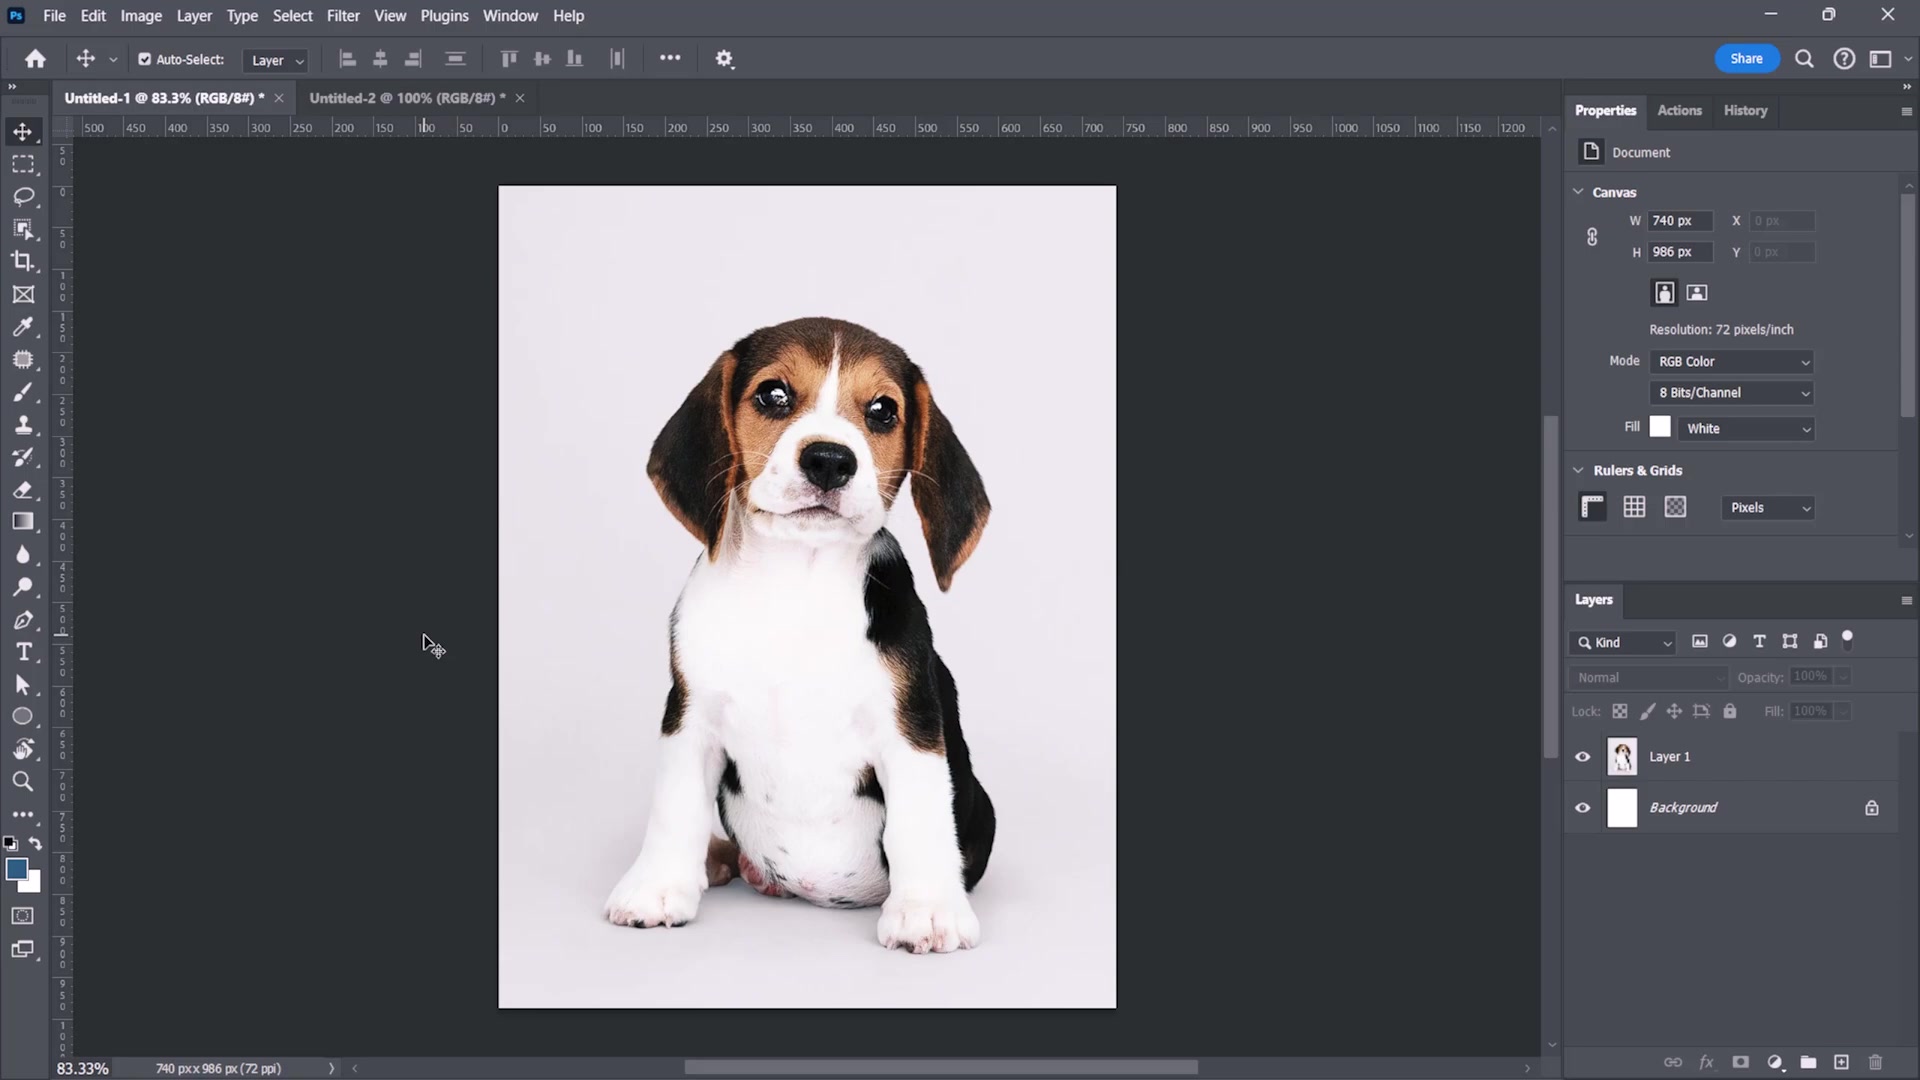The image size is (1920, 1080).
Task: Select the Lasso tool
Action: tap(23, 197)
